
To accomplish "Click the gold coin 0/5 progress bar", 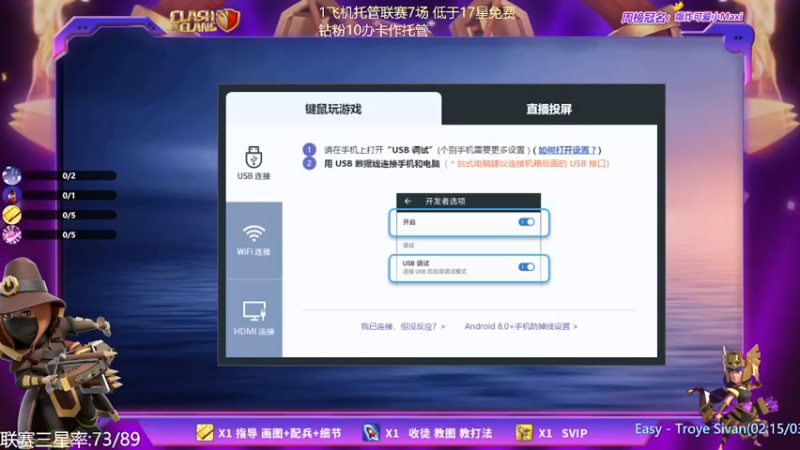I will coord(69,215).
